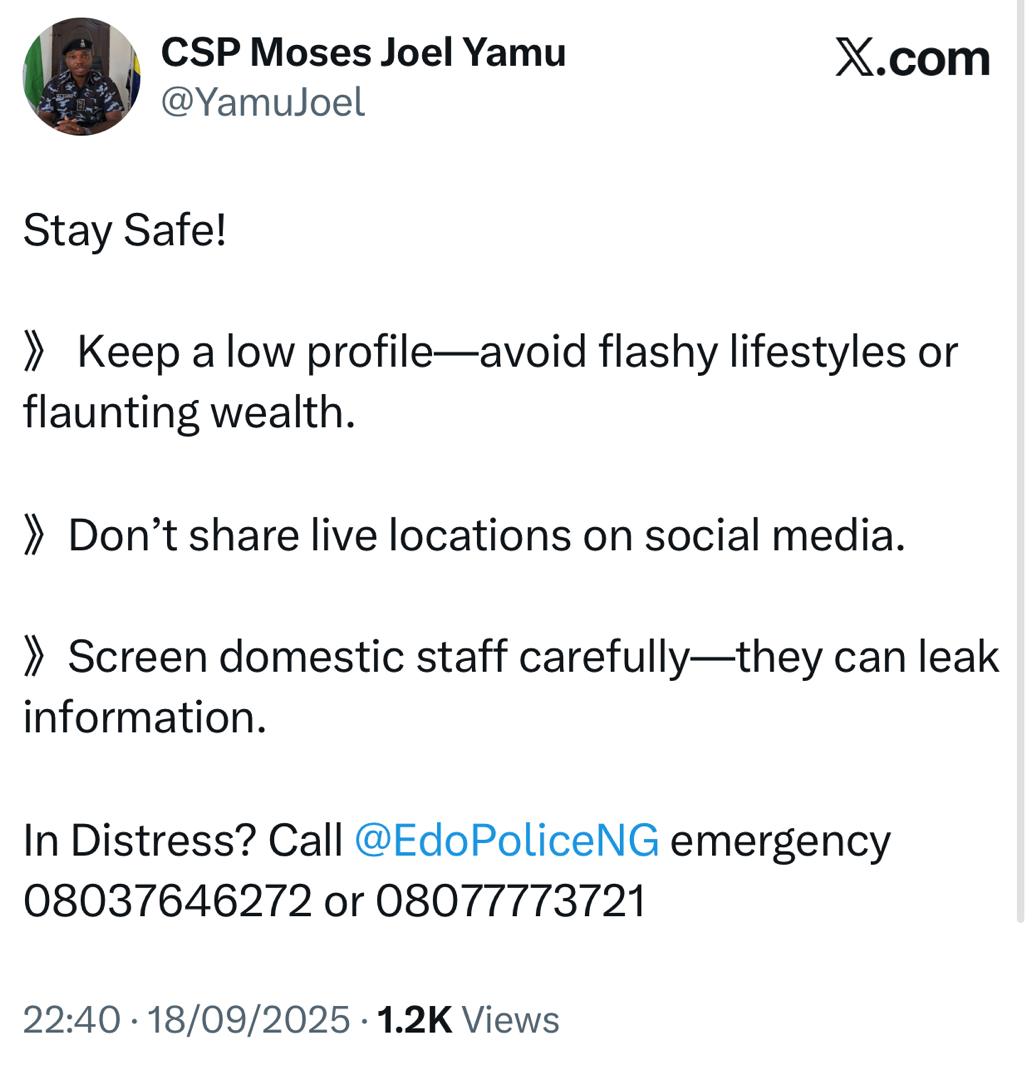Click the CSP Moses Joel Yamu profile photo
Screen dimensions: 1032x1080
click(x=82, y=76)
